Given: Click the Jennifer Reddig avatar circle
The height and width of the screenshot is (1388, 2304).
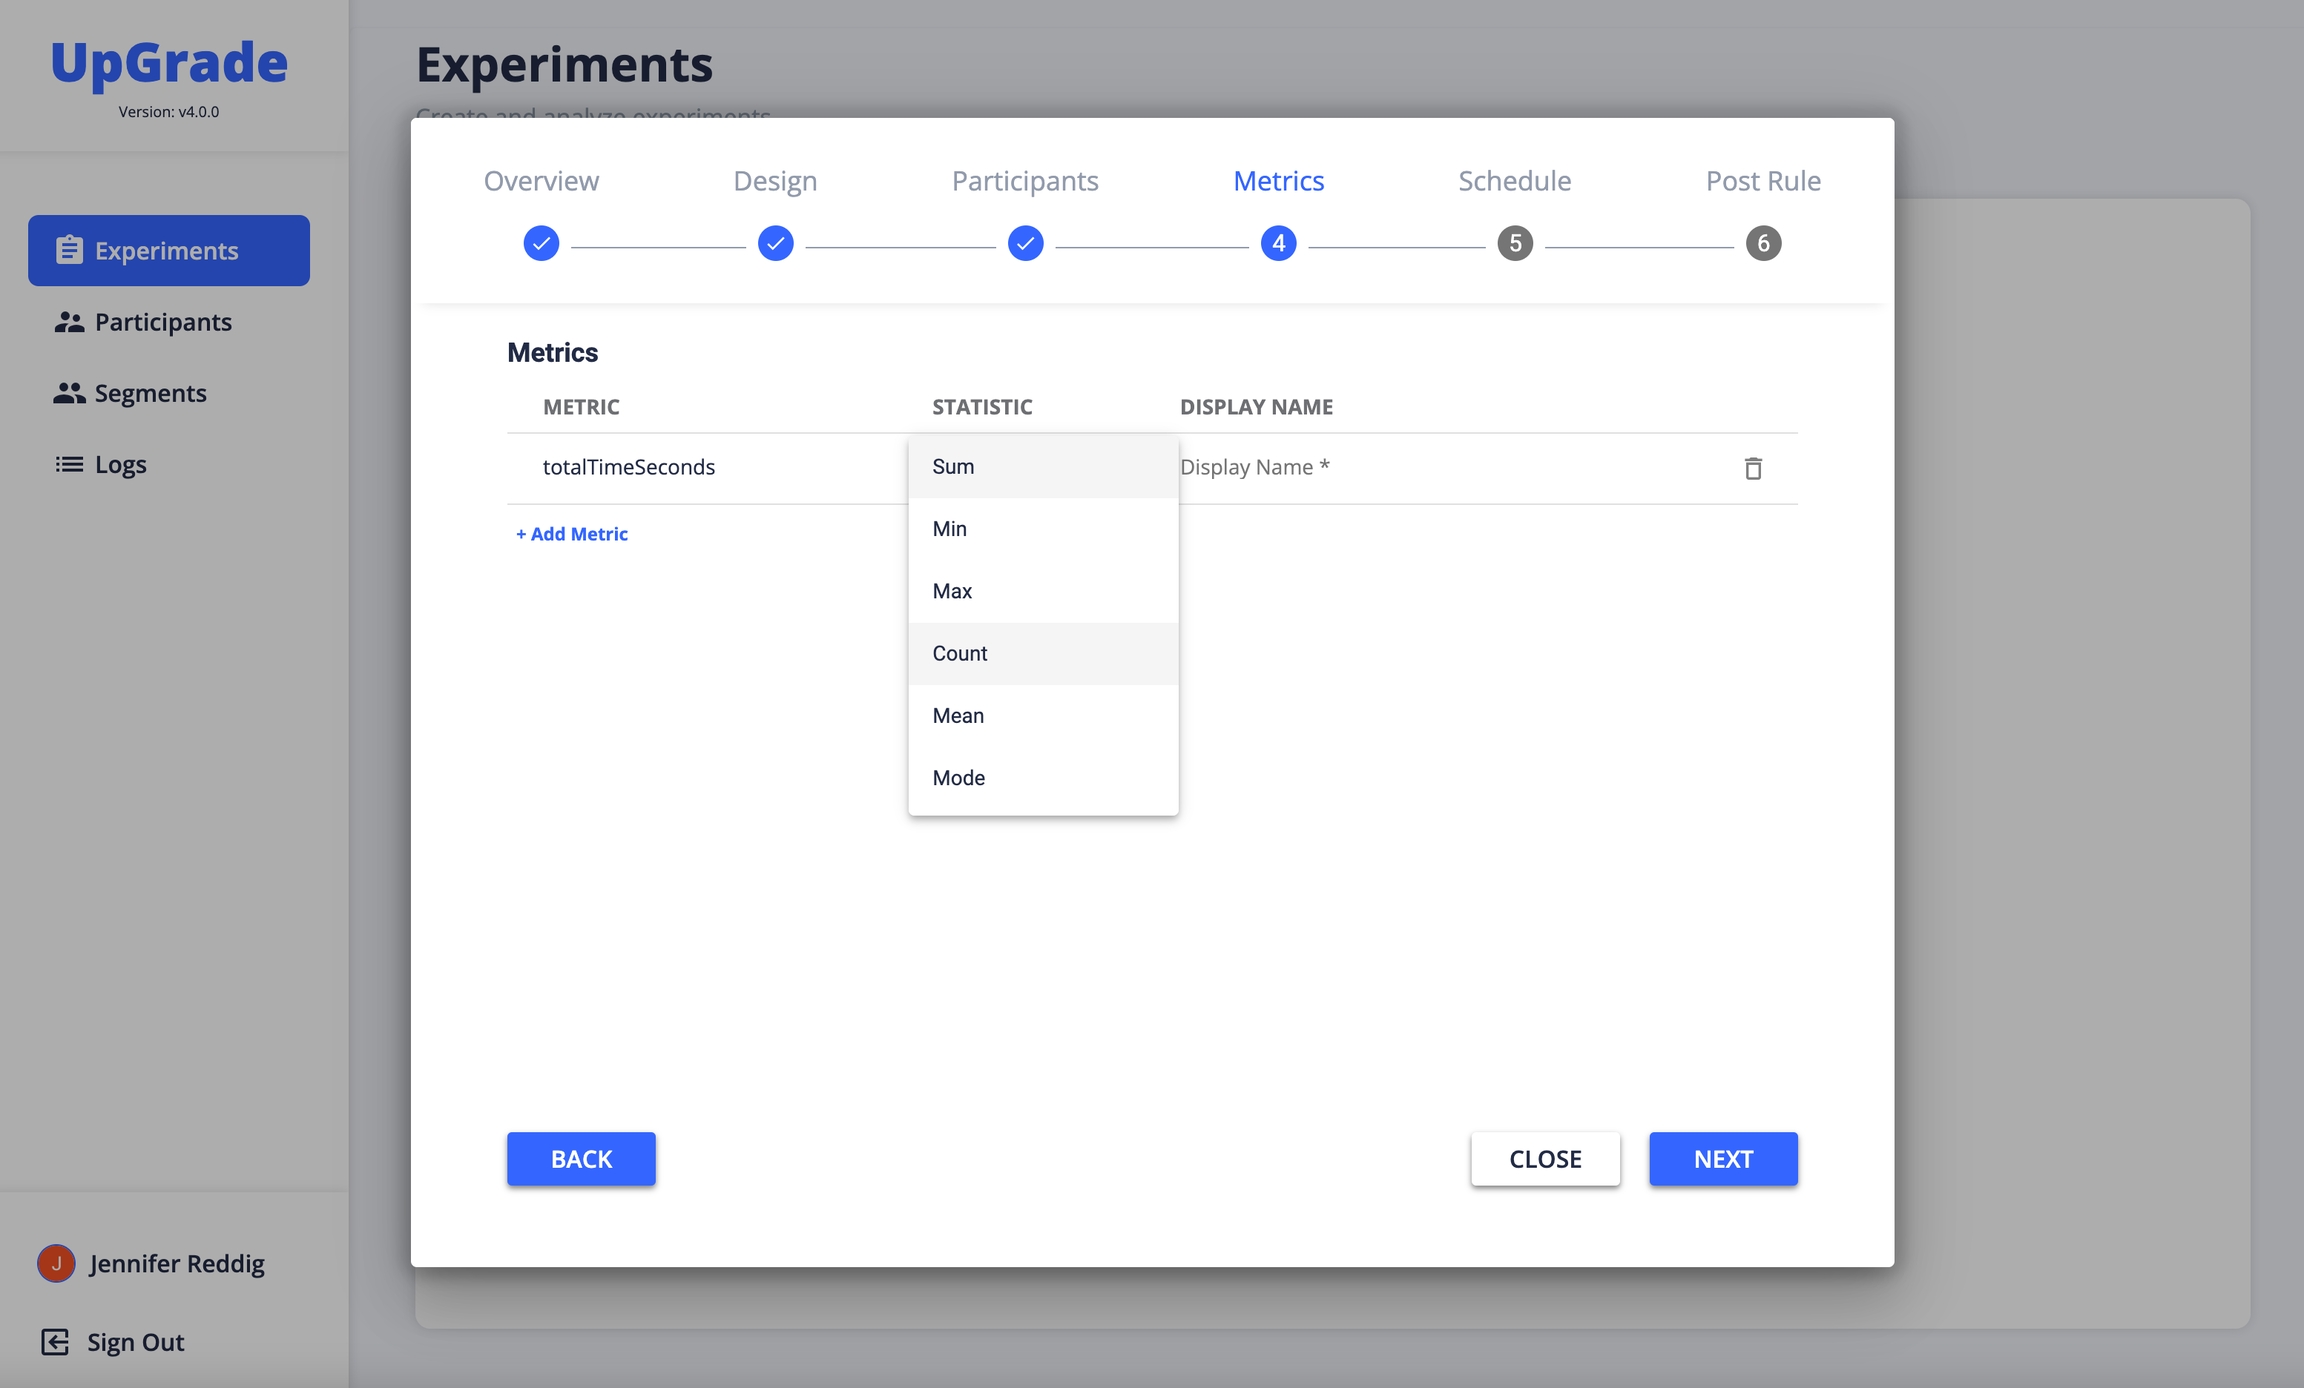Looking at the screenshot, I should tap(56, 1263).
